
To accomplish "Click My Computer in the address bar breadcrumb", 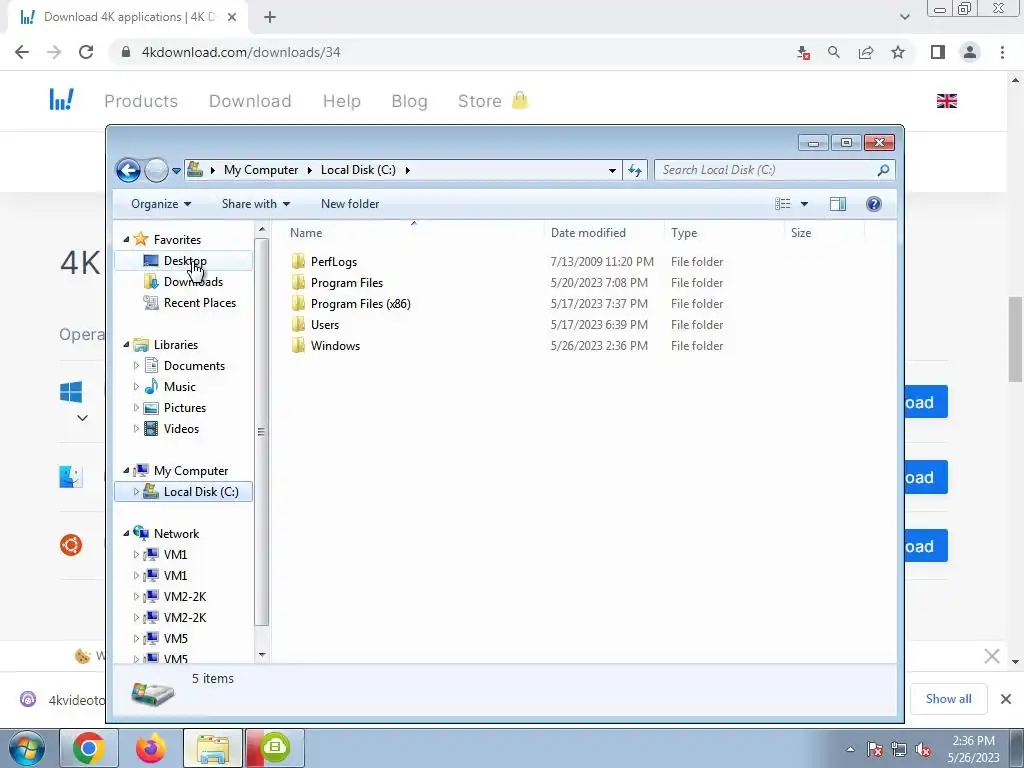I will click(x=261, y=170).
